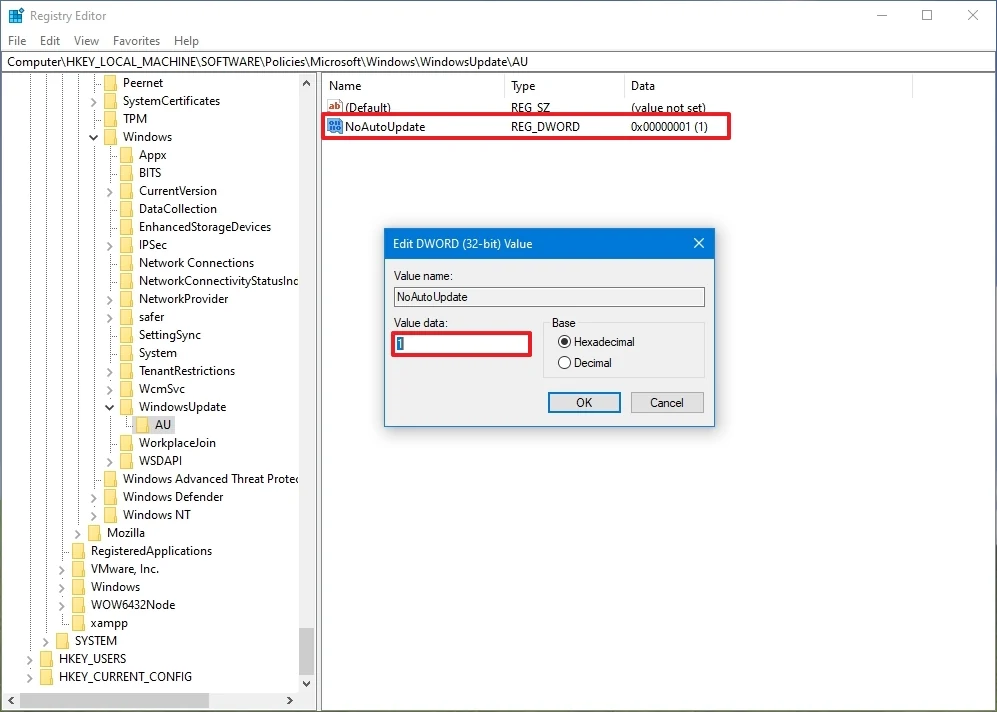This screenshot has width=997, height=712.
Task: Close the Edit DWORD dialog with X
Action: click(x=699, y=243)
